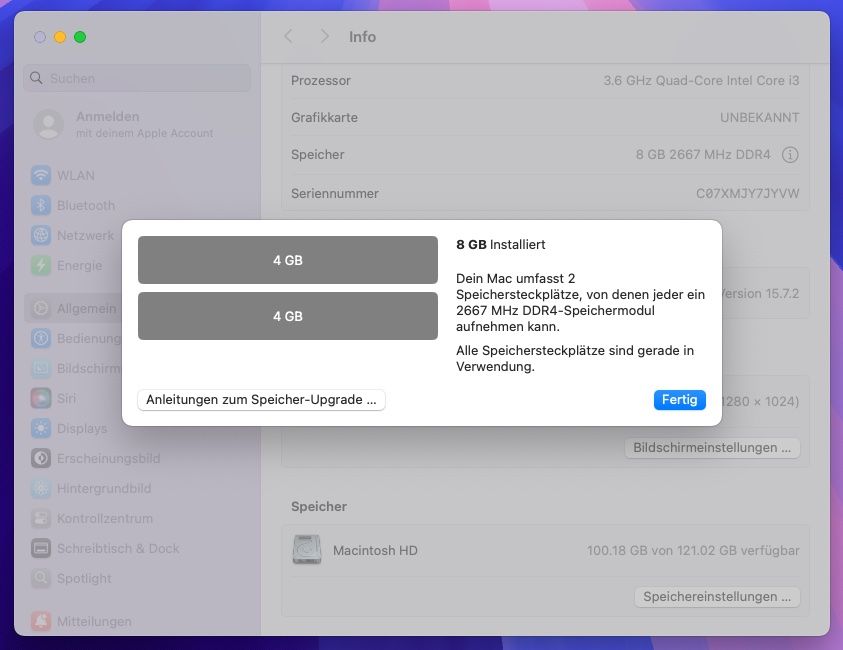This screenshot has height=650, width=843.
Task: Click 100.18 GB von 121.02 GB verfügbar
Action: pyautogui.click(x=693, y=551)
